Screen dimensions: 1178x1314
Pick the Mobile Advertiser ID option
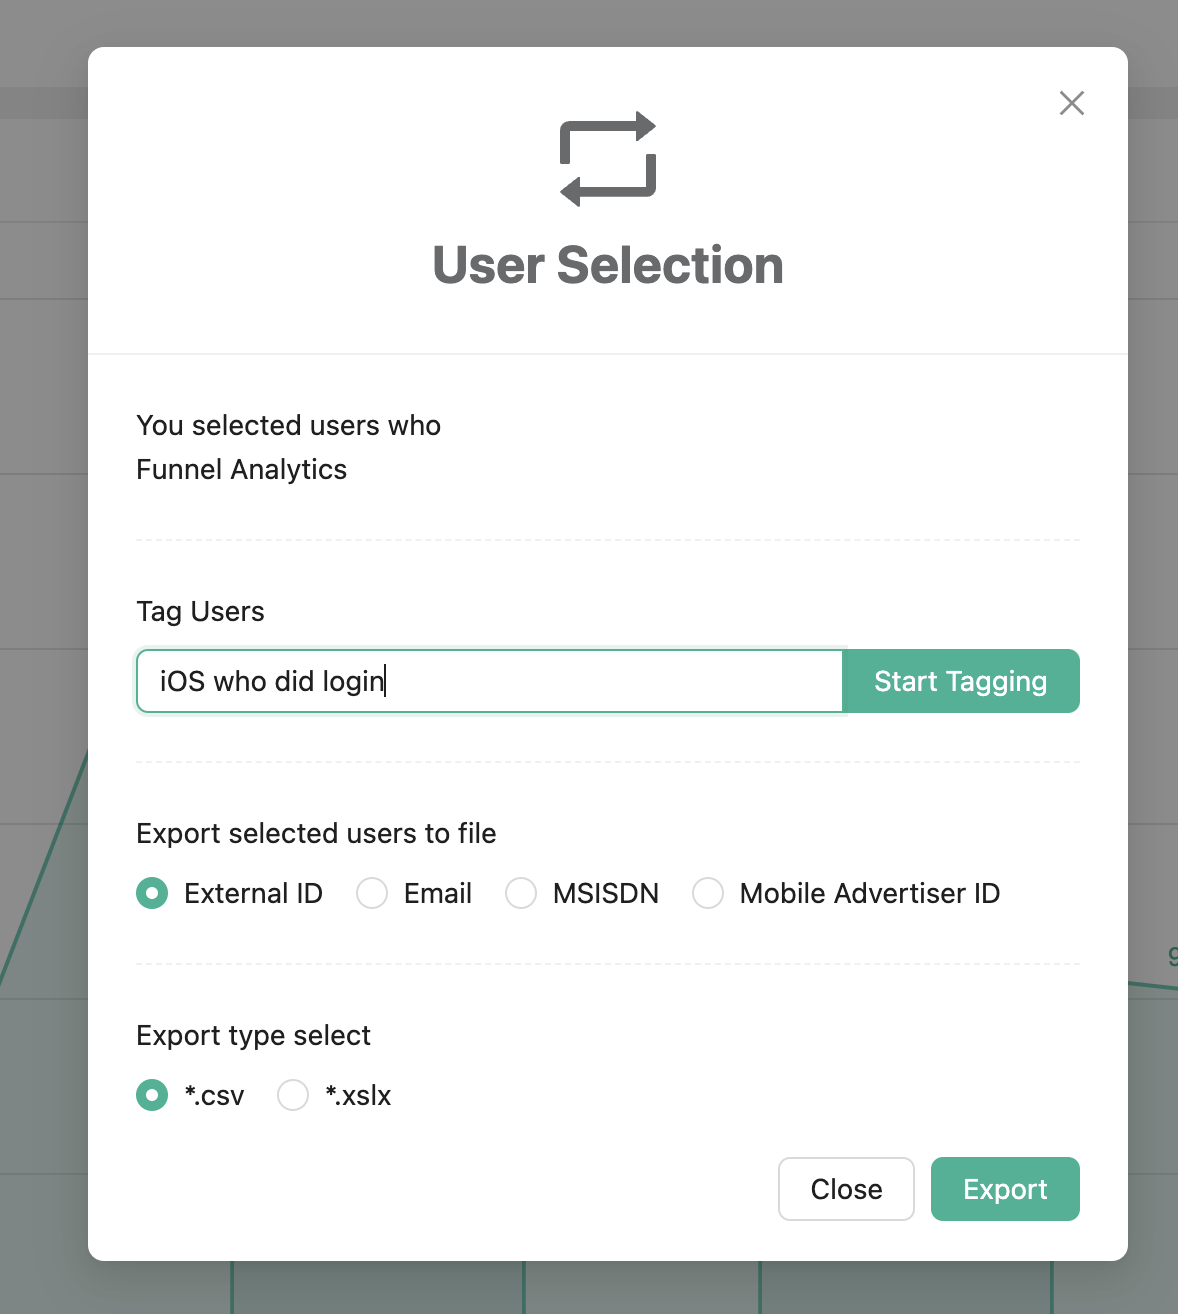[708, 893]
